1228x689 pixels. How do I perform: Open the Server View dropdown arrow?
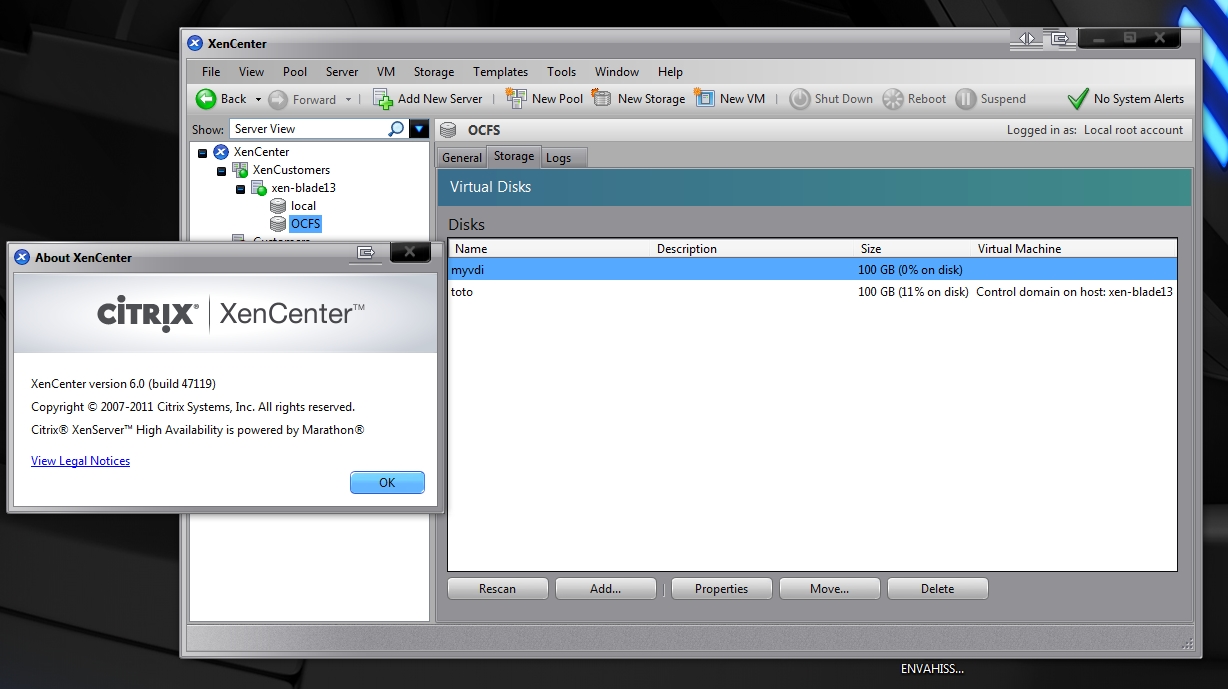[x=419, y=129]
